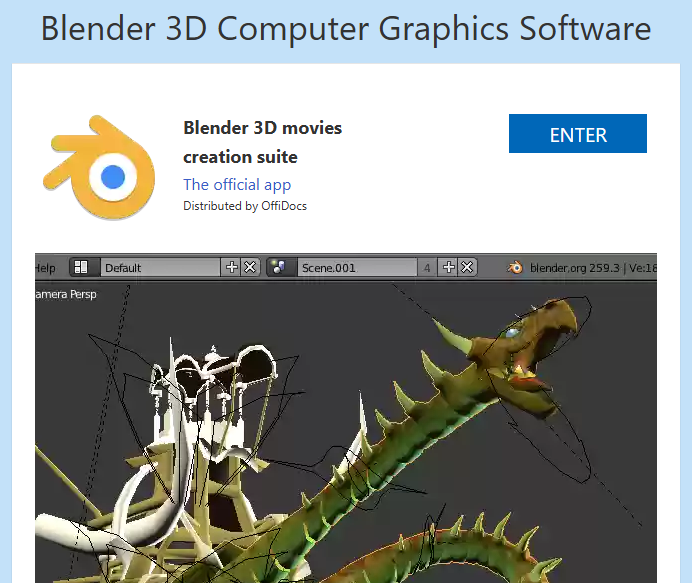
Task: Click the page title 'Blender 3D Computer Graphics Software'
Action: [x=346, y=28]
